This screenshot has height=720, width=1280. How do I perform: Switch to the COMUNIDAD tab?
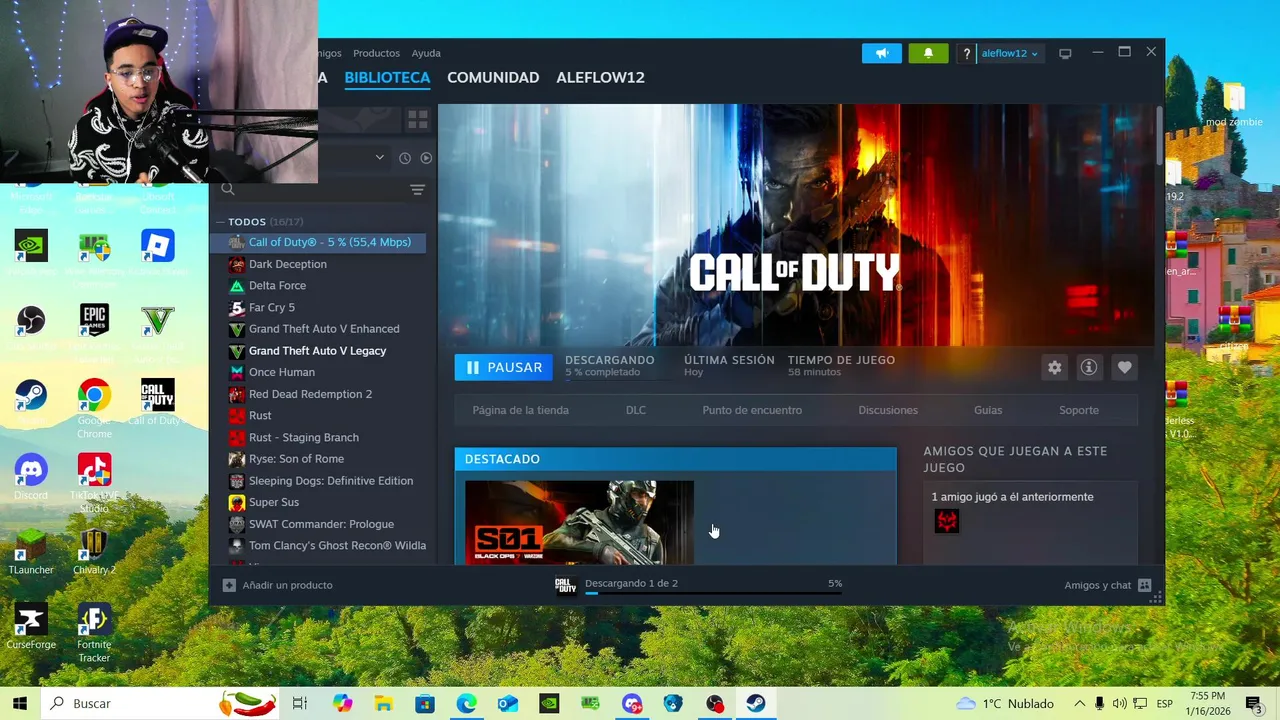493,77
